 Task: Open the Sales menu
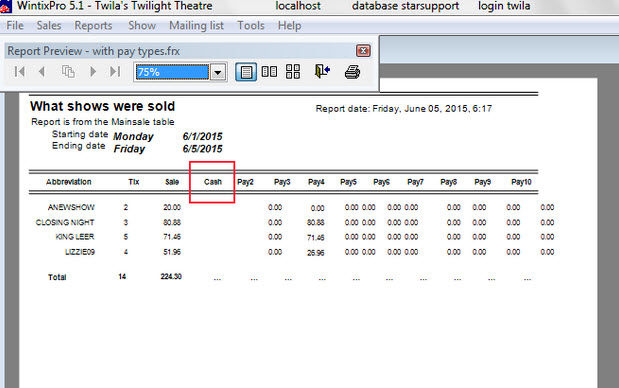49,26
